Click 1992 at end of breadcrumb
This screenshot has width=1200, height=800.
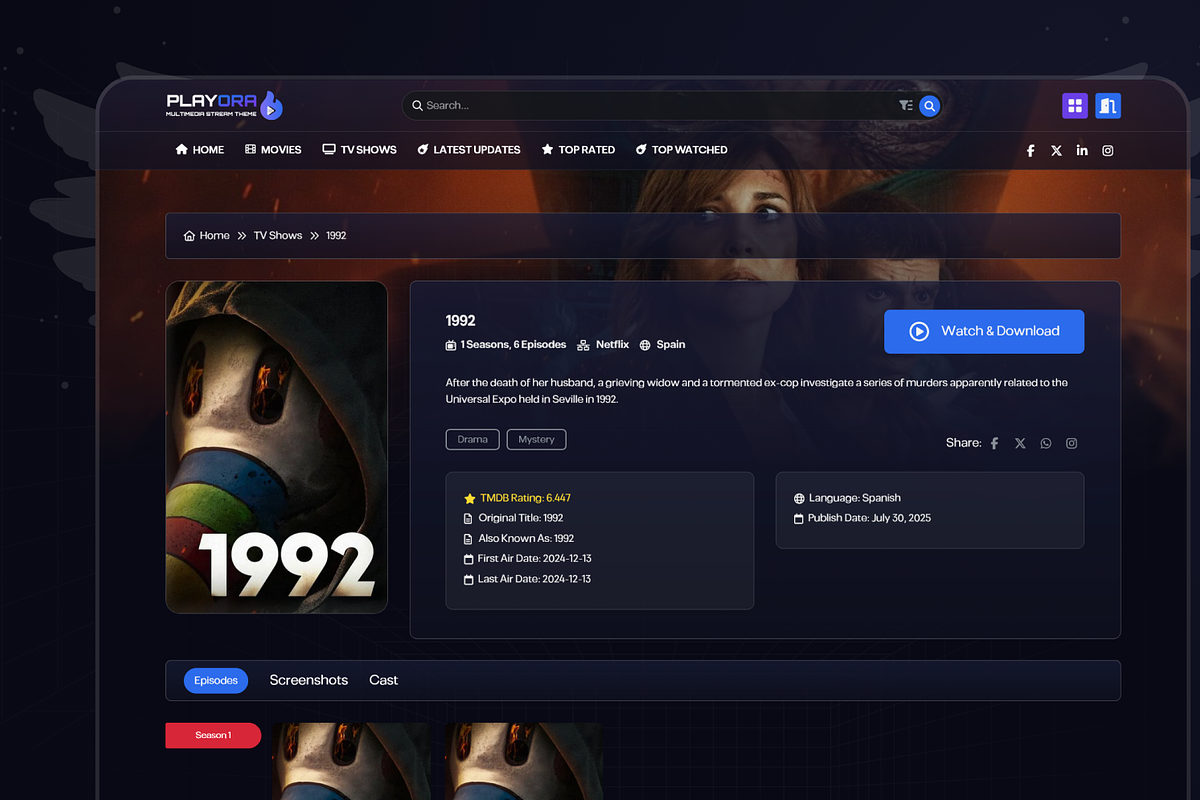point(336,236)
